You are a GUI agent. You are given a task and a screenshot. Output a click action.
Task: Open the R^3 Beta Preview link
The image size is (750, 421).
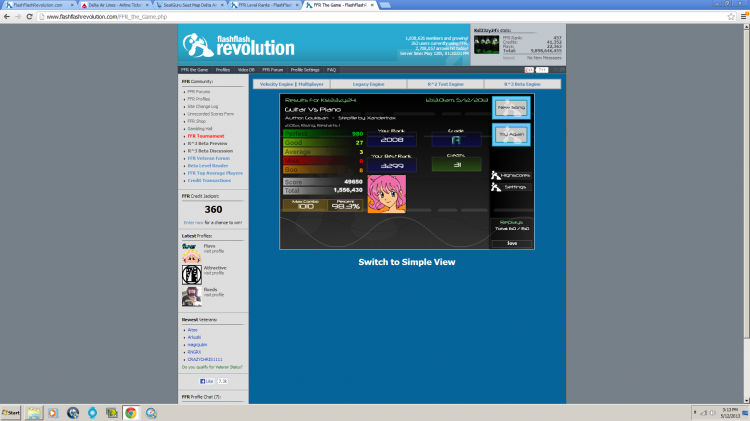coord(207,144)
